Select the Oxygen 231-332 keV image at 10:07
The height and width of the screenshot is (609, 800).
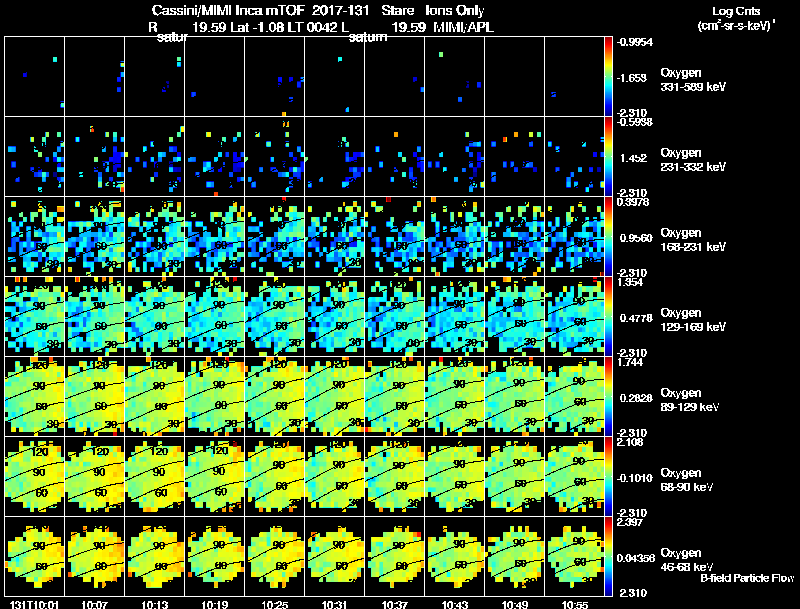click(x=94, y=157)
